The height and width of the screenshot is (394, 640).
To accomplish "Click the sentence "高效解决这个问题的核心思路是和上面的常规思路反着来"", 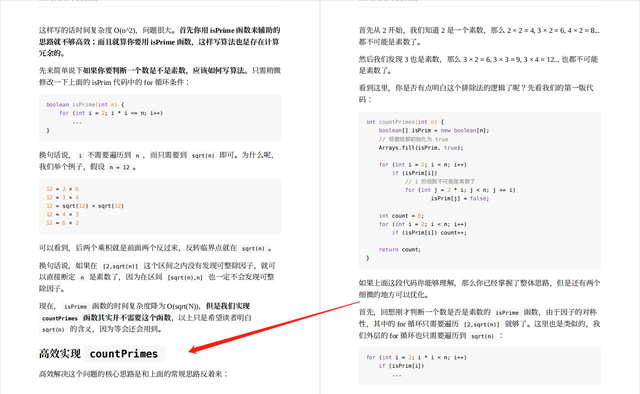I will (x=133, y=374).
